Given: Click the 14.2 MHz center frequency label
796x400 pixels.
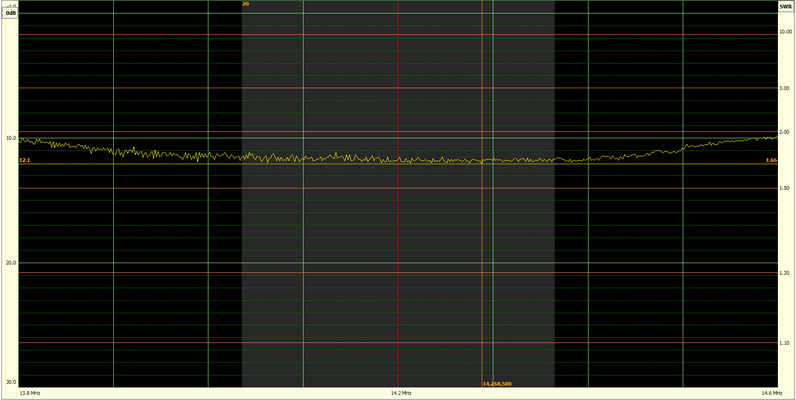Looking at the screenshot, I should [x=401, y=393].
